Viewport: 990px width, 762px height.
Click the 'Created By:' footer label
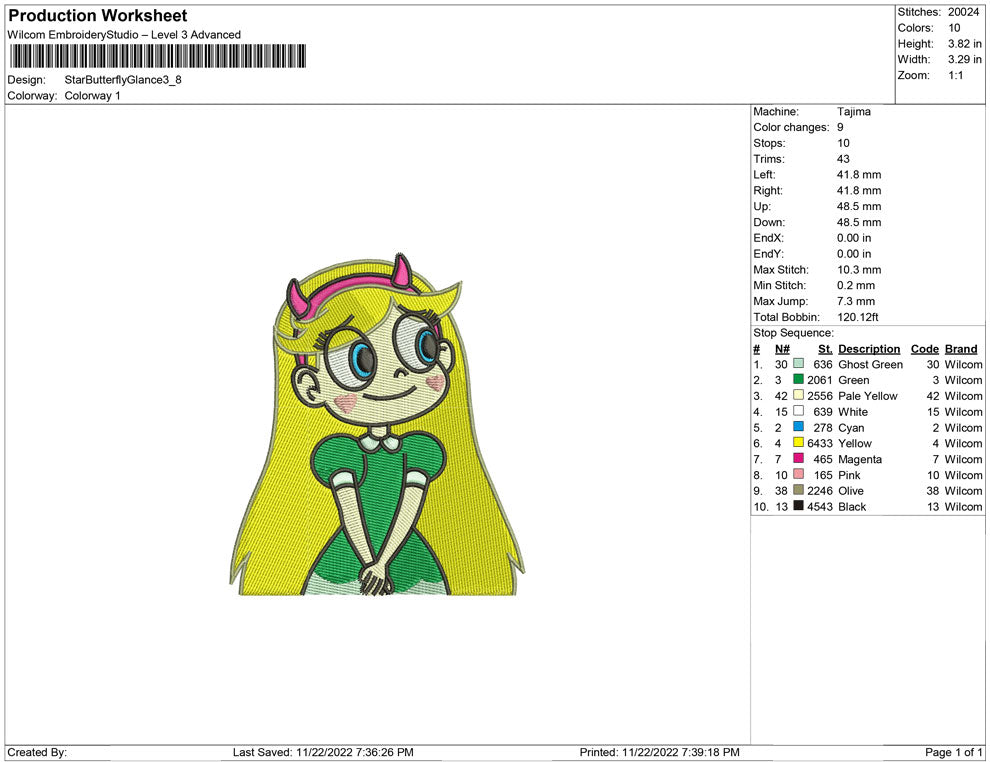[37, 752]
